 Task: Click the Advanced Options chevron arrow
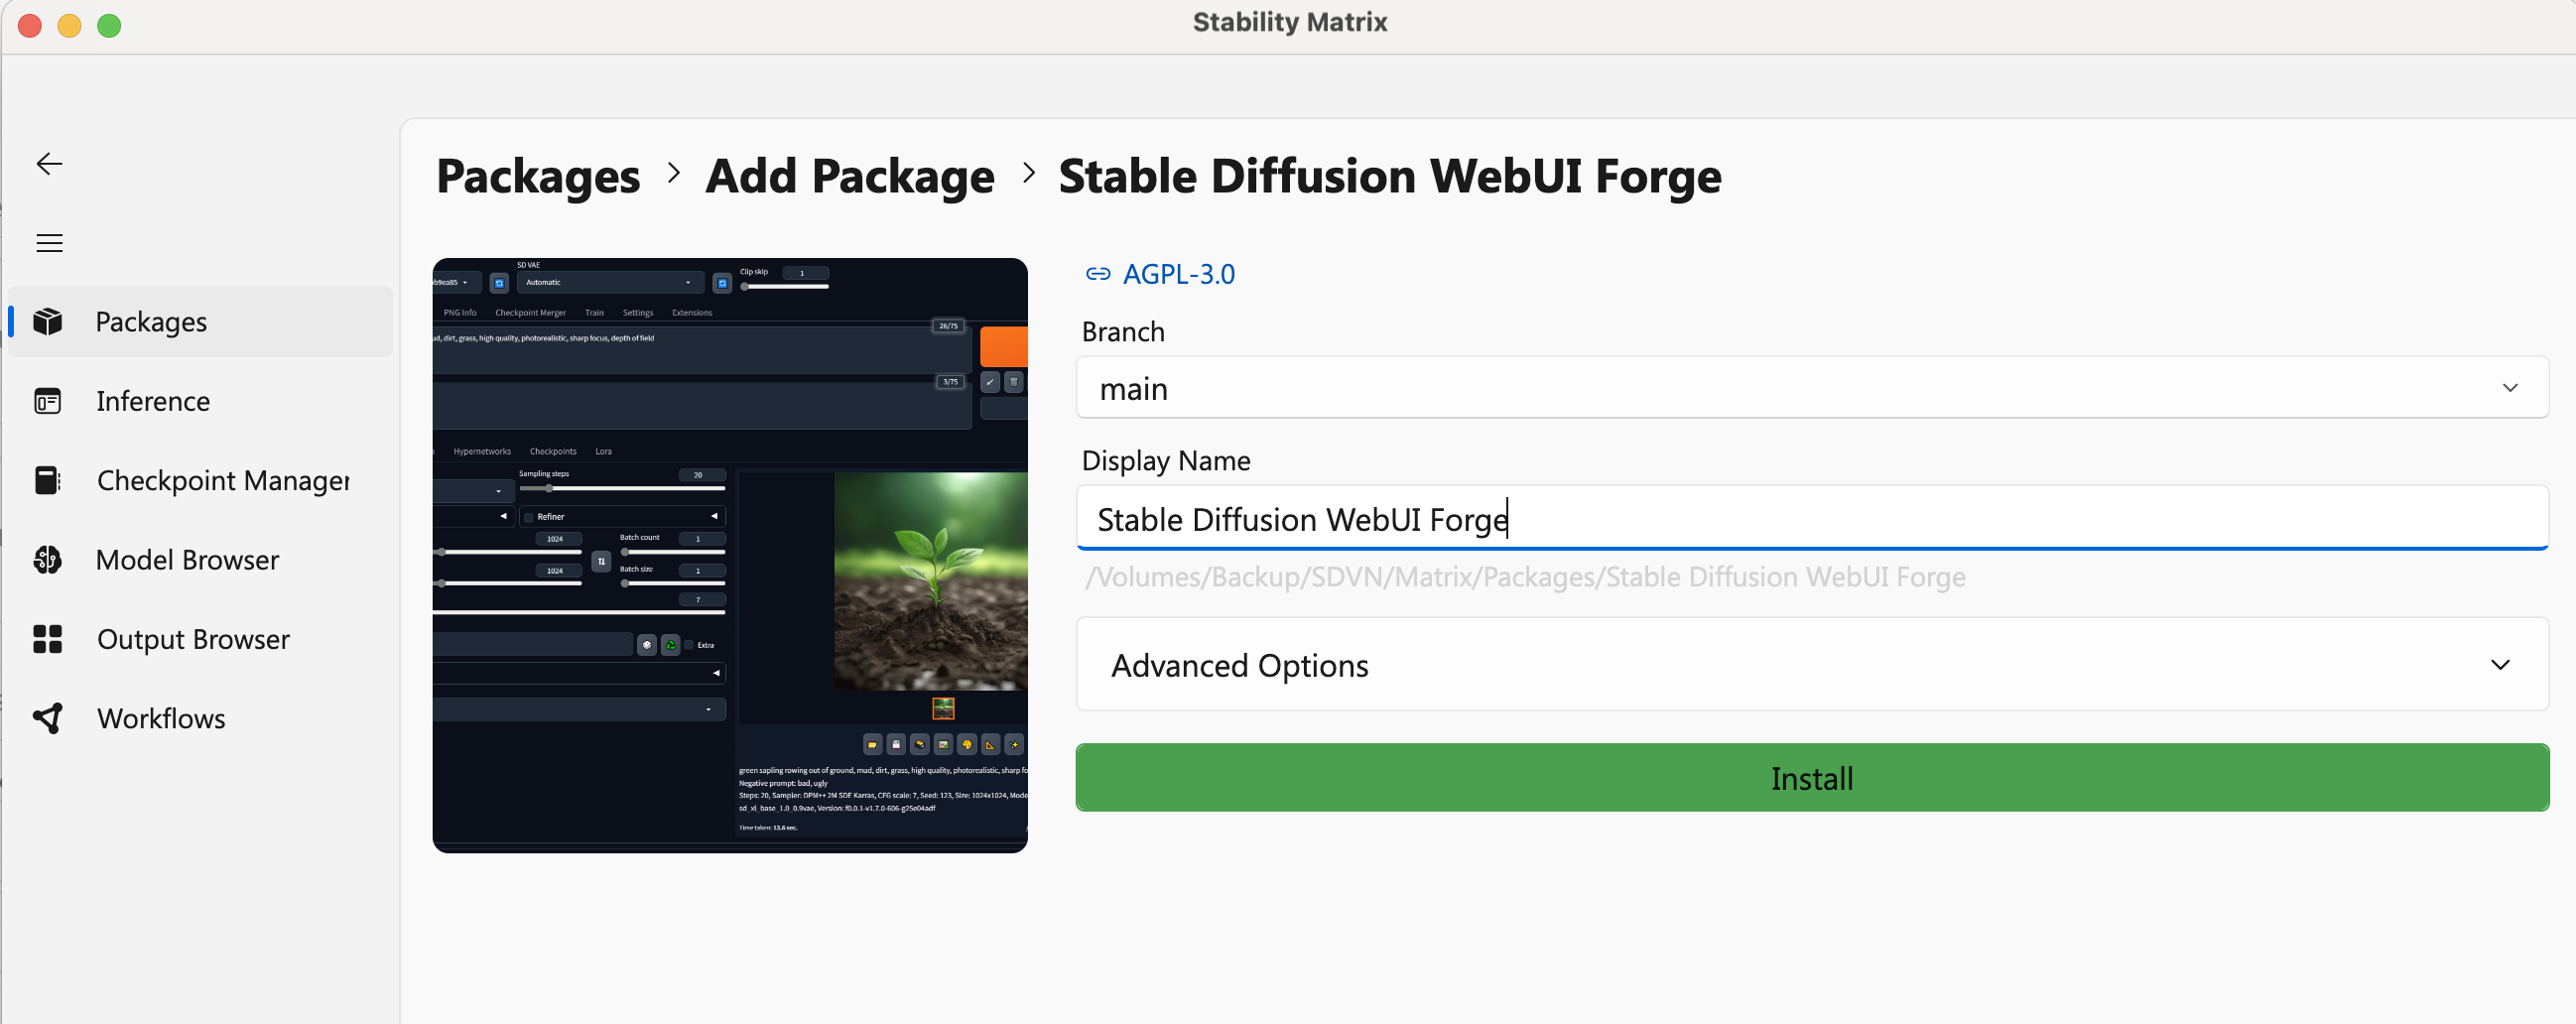(x=2500, y=665)
